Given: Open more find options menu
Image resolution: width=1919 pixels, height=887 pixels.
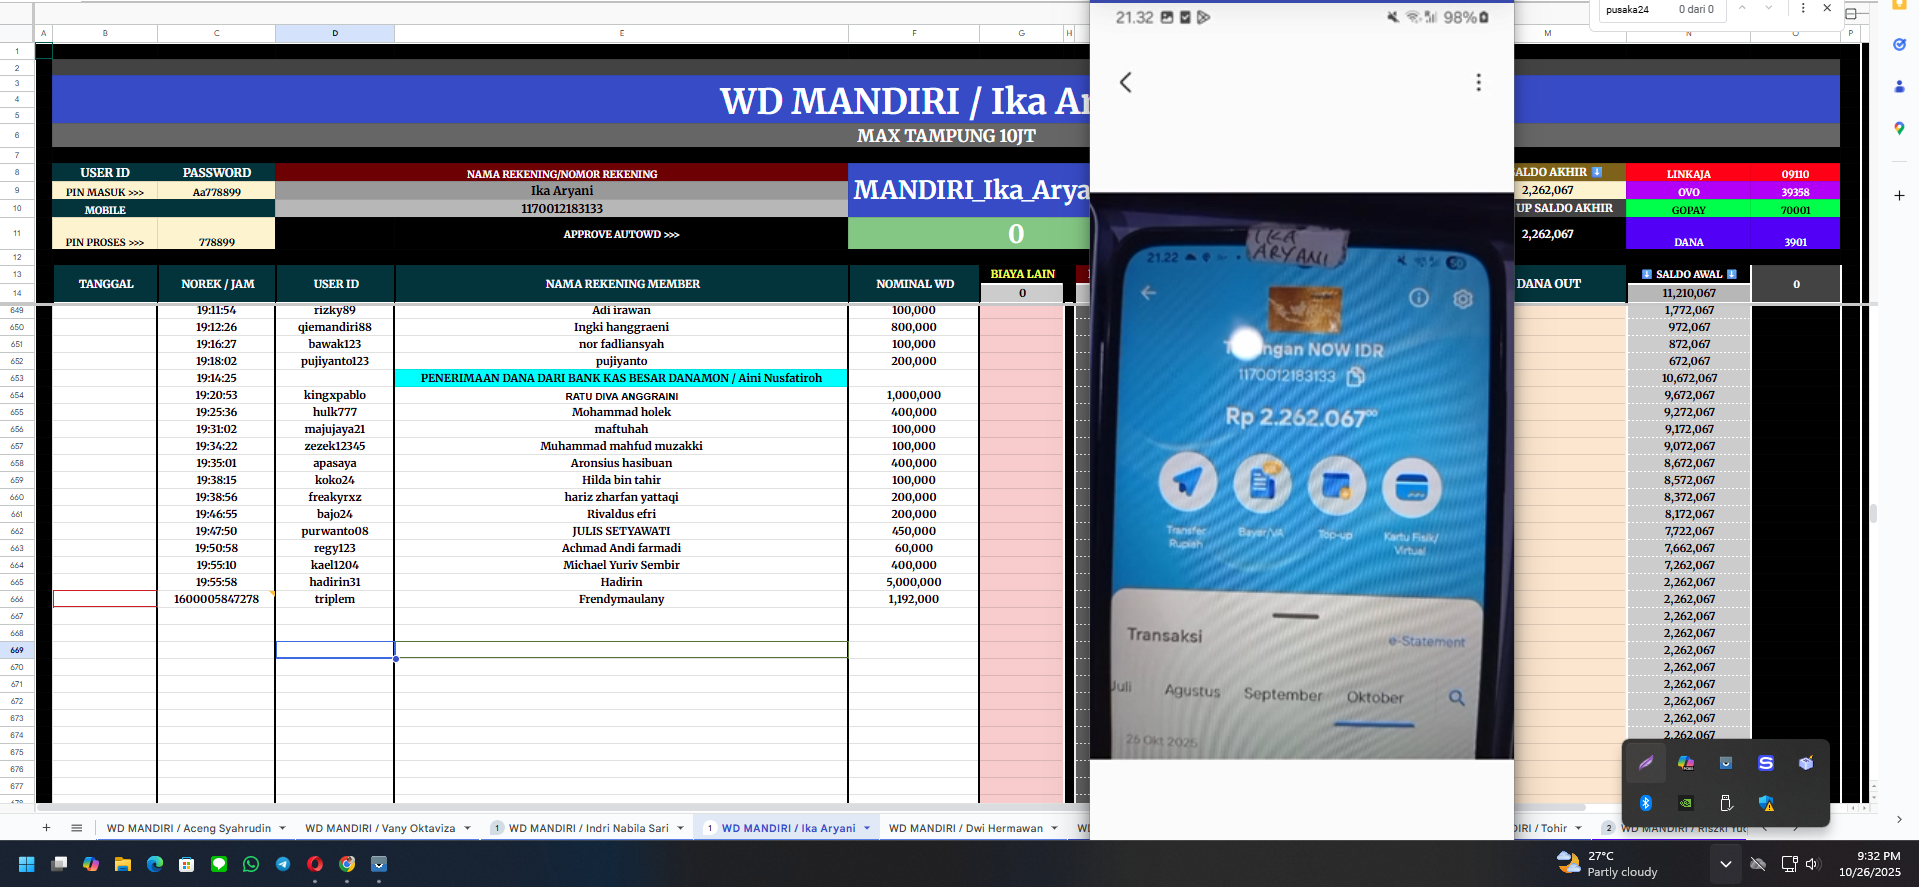Looking at the screenshot, I should [1803, 9].
